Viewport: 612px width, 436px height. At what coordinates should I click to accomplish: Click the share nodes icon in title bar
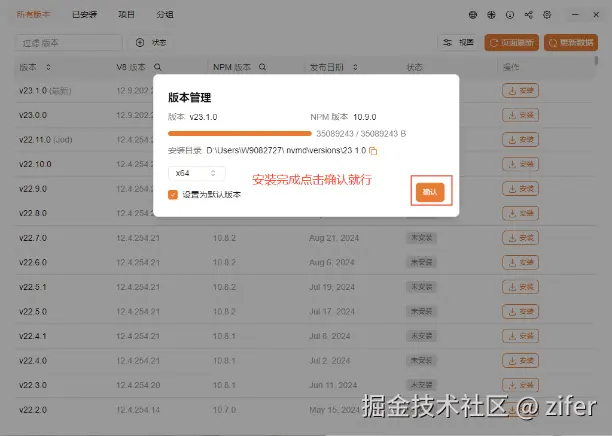pos(528,15)
